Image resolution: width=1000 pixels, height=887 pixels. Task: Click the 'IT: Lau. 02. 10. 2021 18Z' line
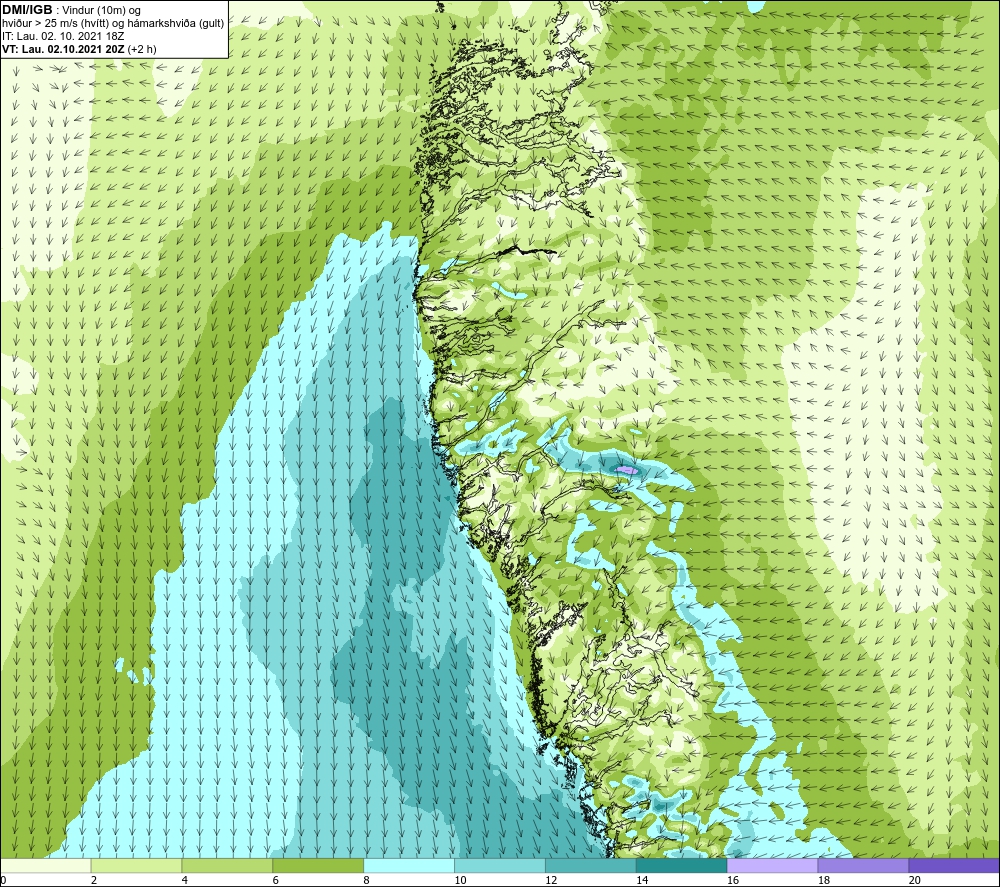(x=63, y=36)
